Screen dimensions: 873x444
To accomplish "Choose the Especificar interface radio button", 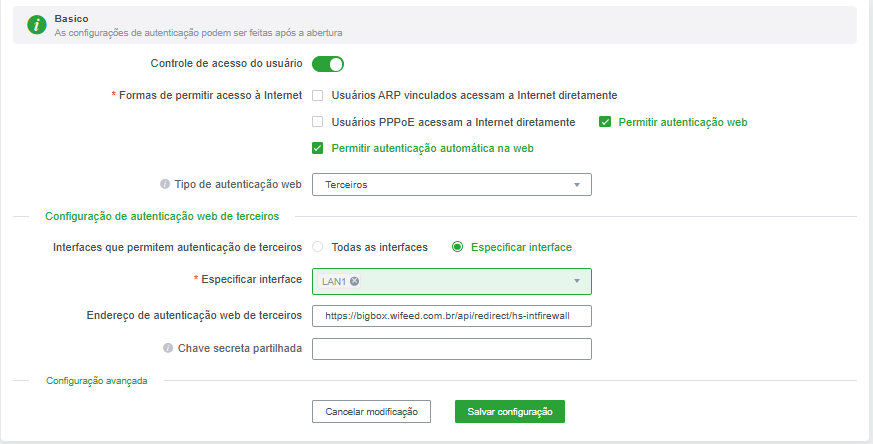I will [x=458, y=247].
